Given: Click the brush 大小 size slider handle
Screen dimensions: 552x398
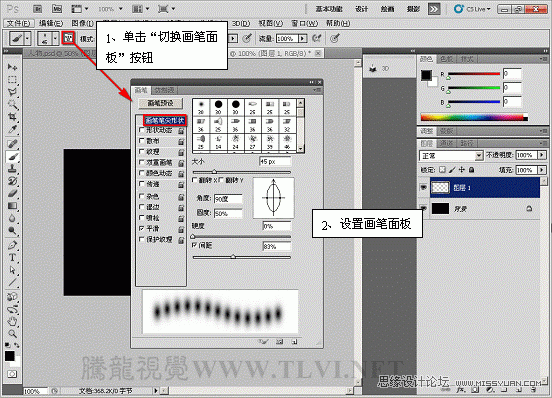Looking at the screenshot, I should tap(214, 172).
